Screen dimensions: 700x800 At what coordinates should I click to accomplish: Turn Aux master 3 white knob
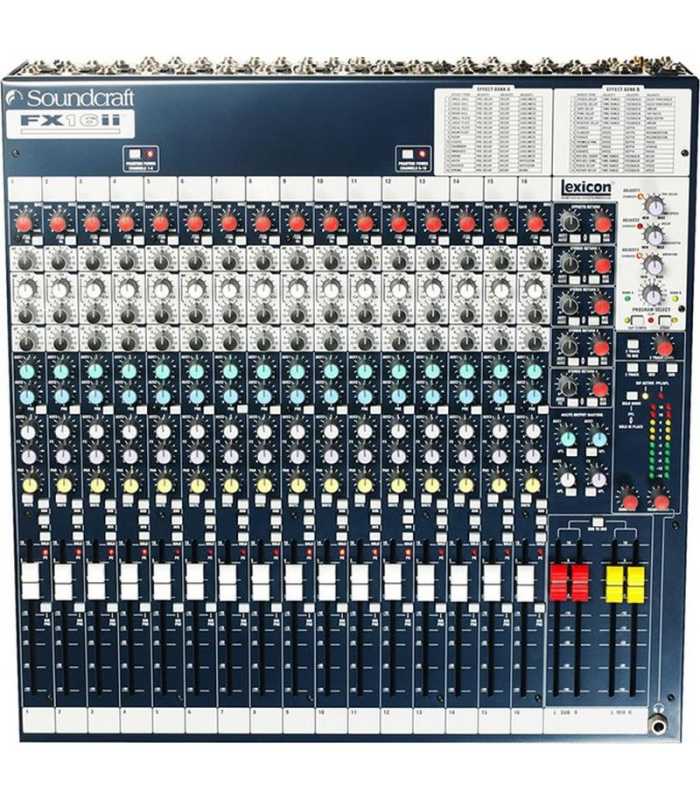[567, 479]
